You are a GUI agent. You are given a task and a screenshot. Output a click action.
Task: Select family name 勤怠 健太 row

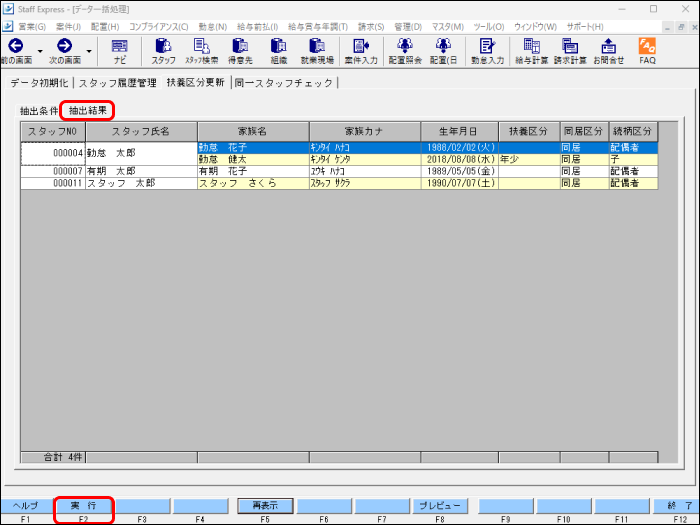point(253,159)
